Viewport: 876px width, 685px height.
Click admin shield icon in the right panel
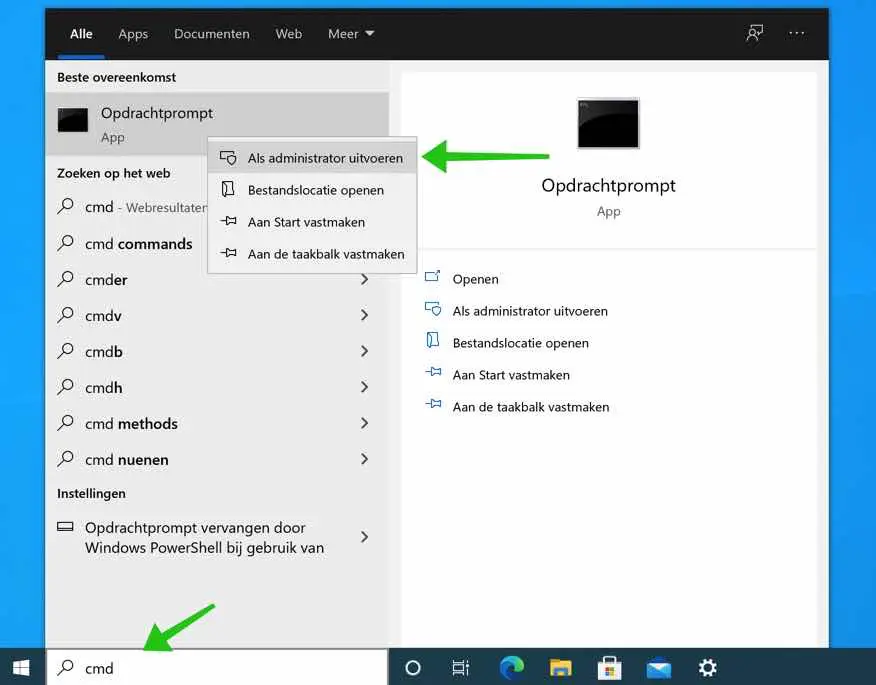[x=433, y=309]
